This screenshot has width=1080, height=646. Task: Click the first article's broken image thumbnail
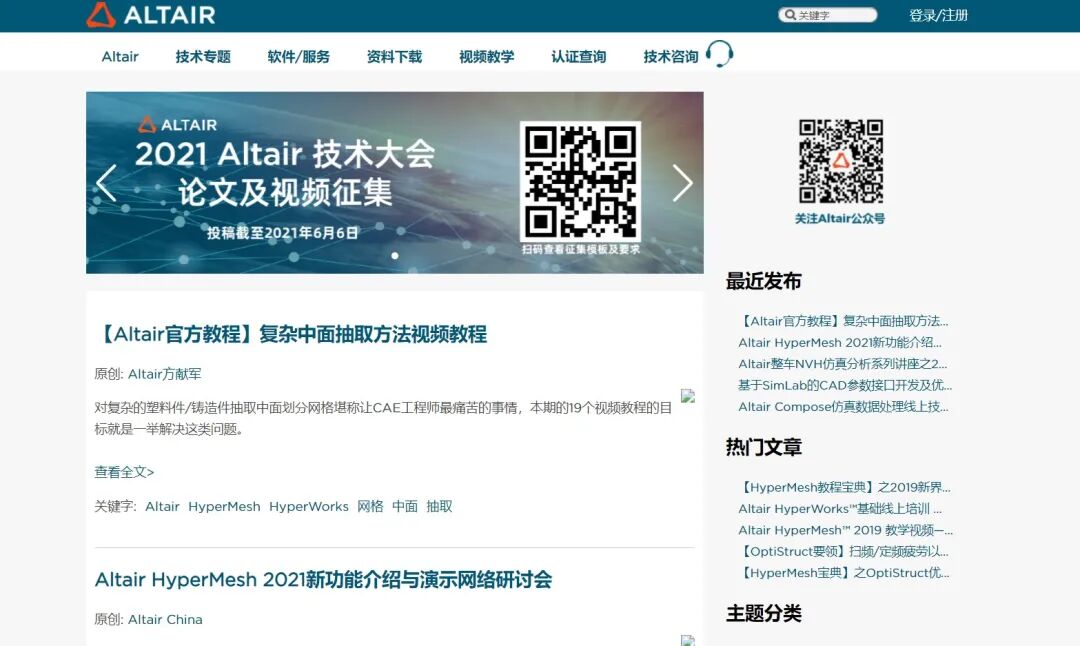tap(687, 396)
